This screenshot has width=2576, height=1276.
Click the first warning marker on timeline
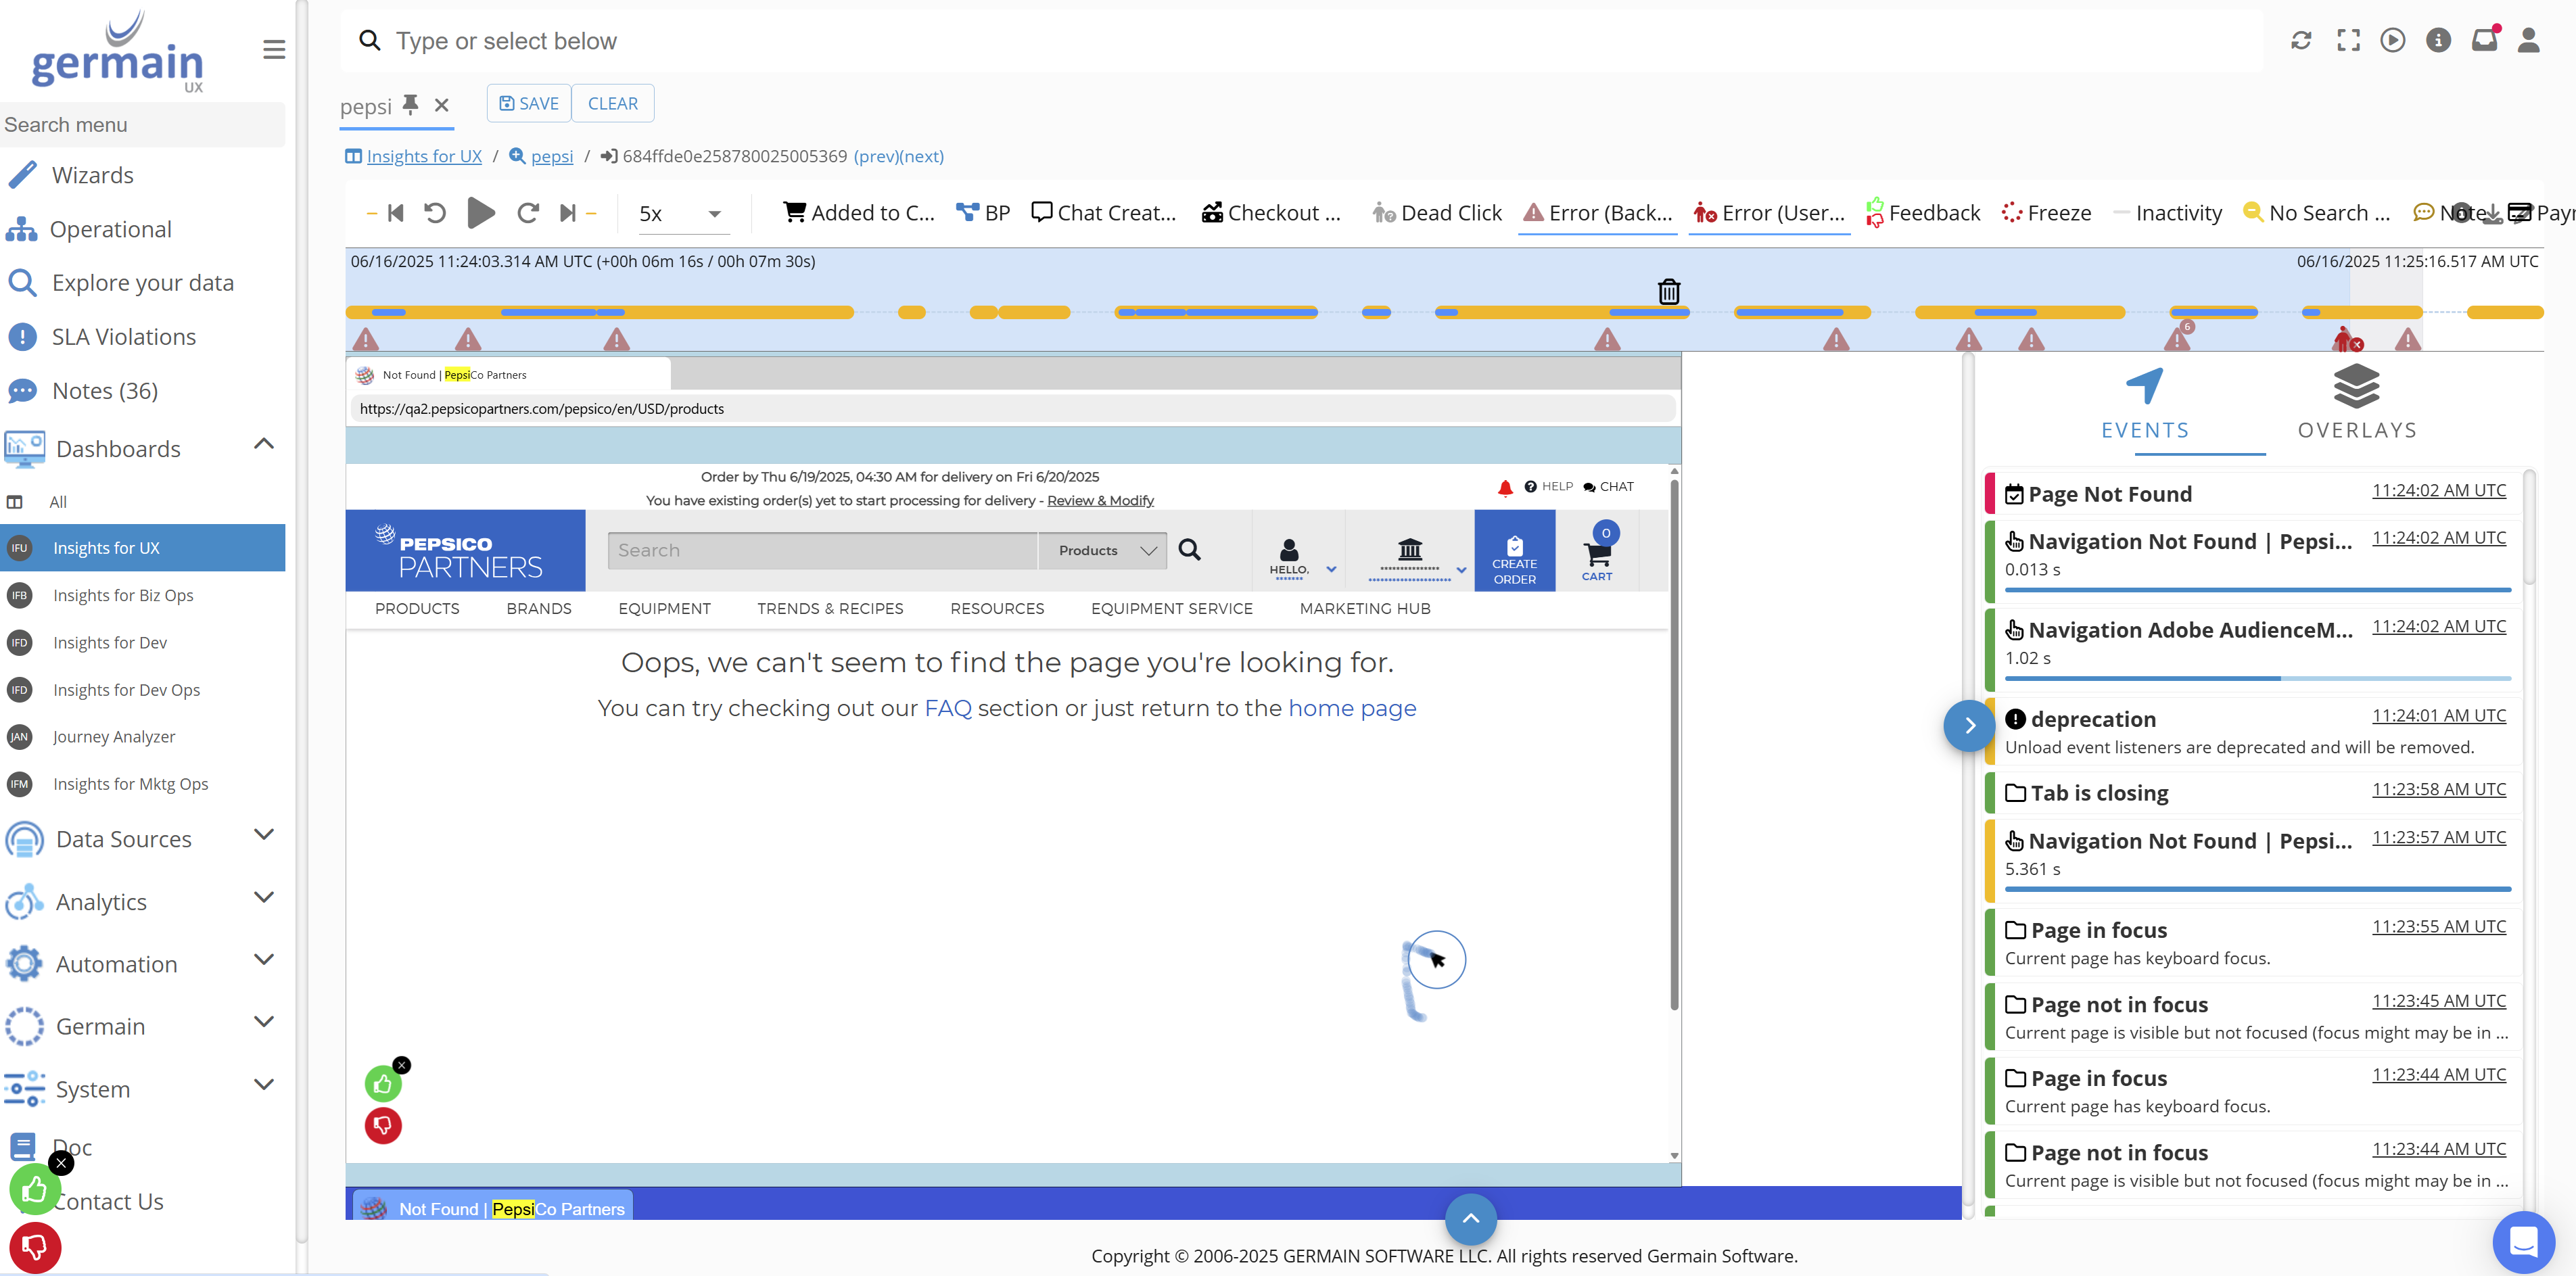coord(366,340)
